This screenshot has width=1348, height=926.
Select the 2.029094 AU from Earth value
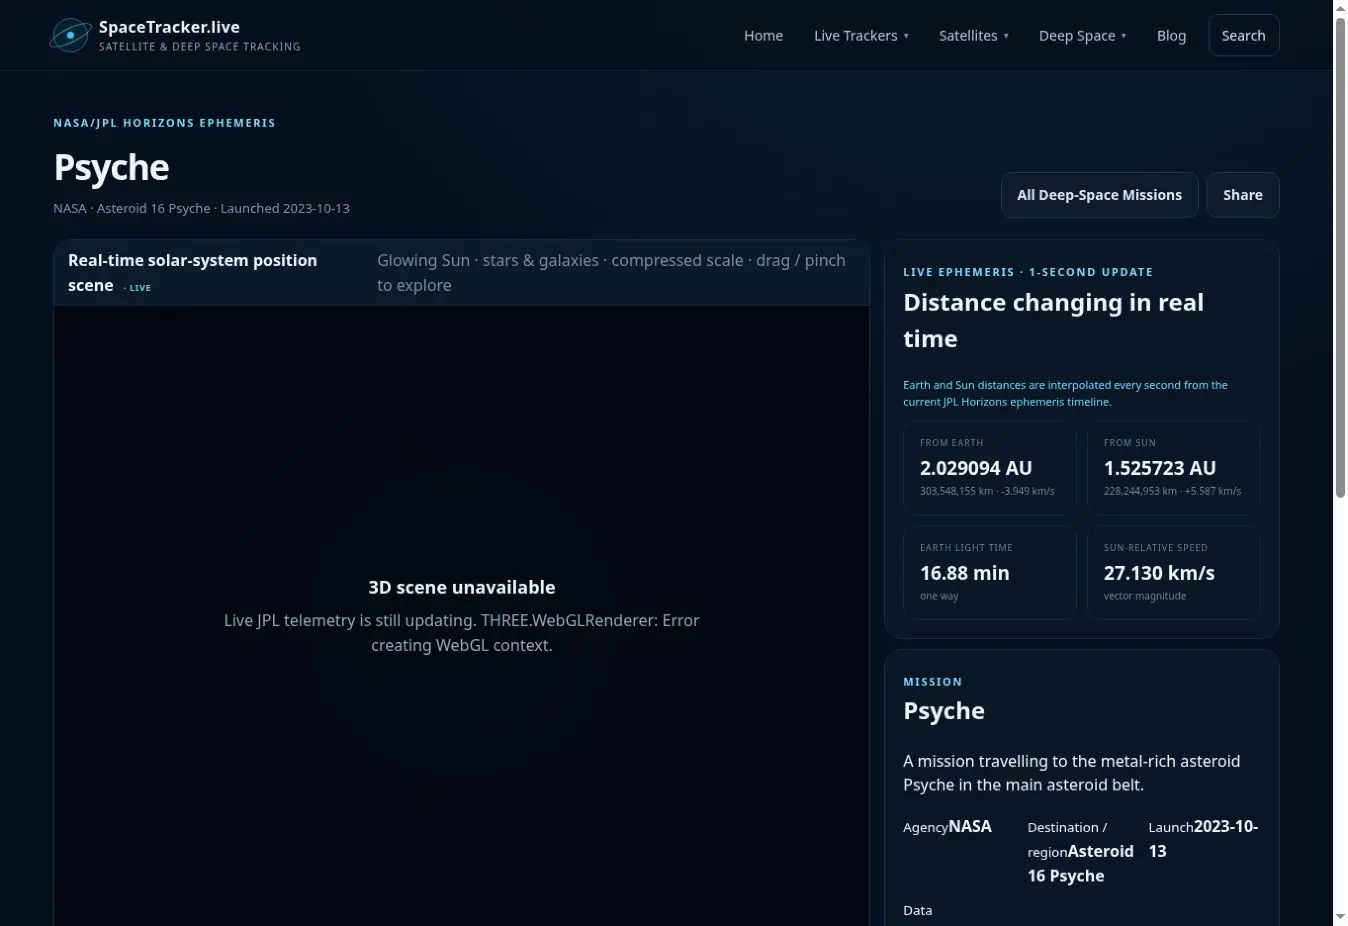point(975,468)
